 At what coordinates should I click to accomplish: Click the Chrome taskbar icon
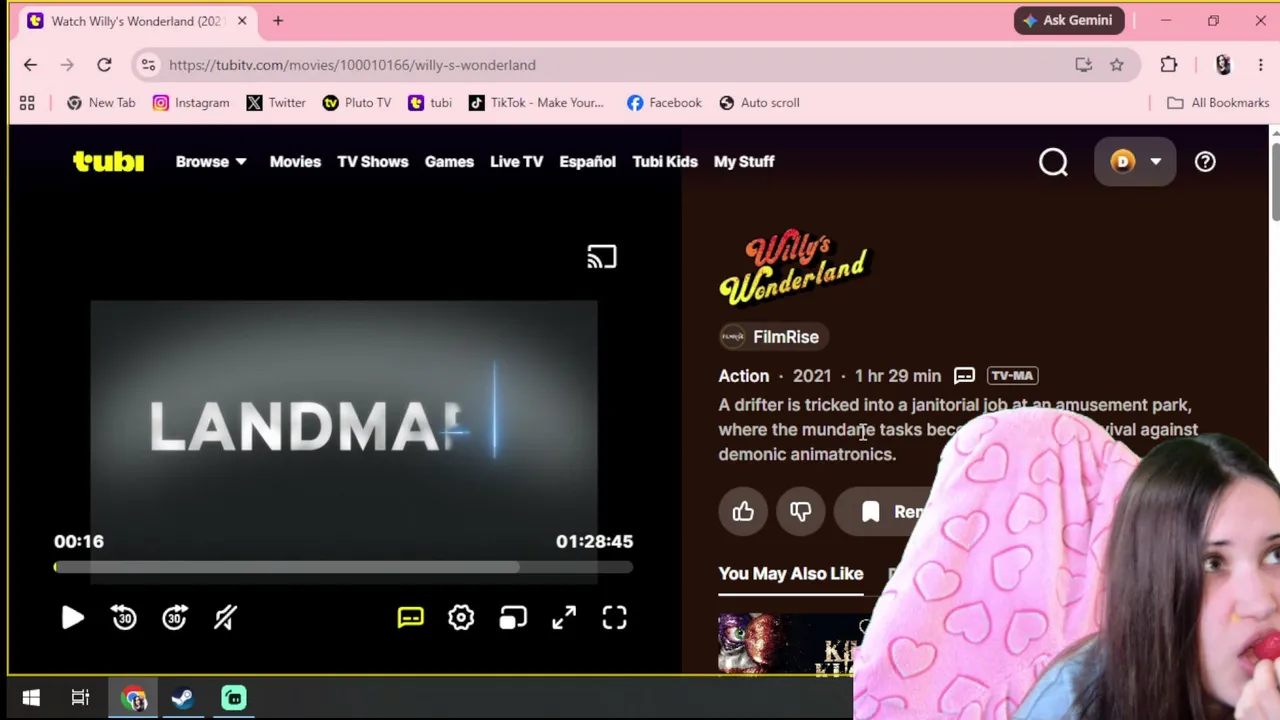133,698
